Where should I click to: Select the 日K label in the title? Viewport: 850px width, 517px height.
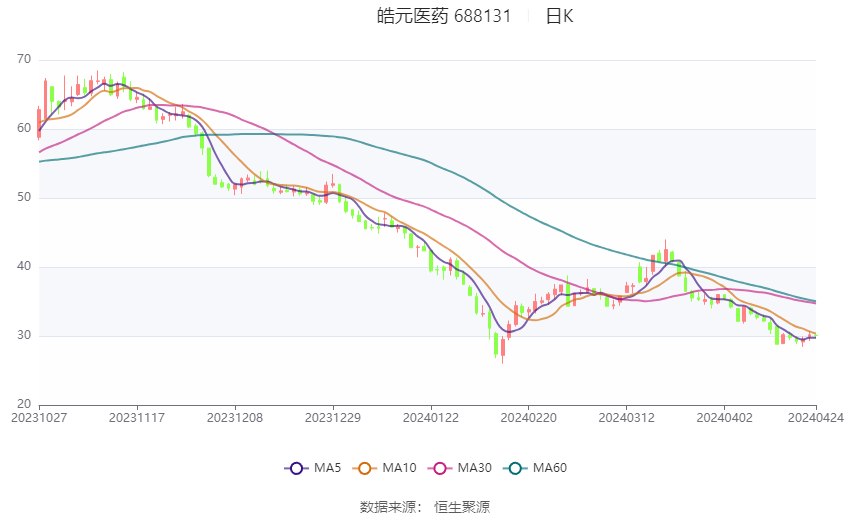tap(559, 16)
